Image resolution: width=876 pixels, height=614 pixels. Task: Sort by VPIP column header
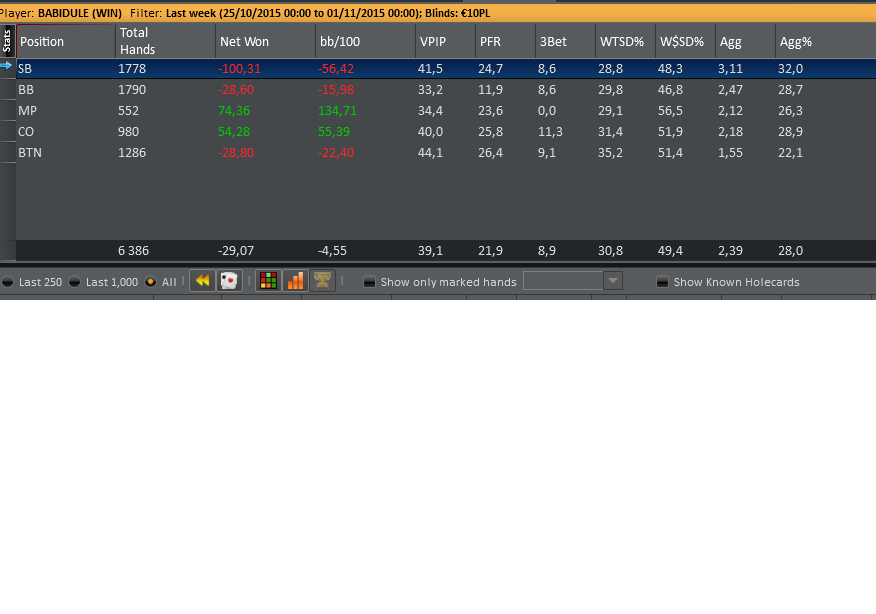[x=445, y=41]
